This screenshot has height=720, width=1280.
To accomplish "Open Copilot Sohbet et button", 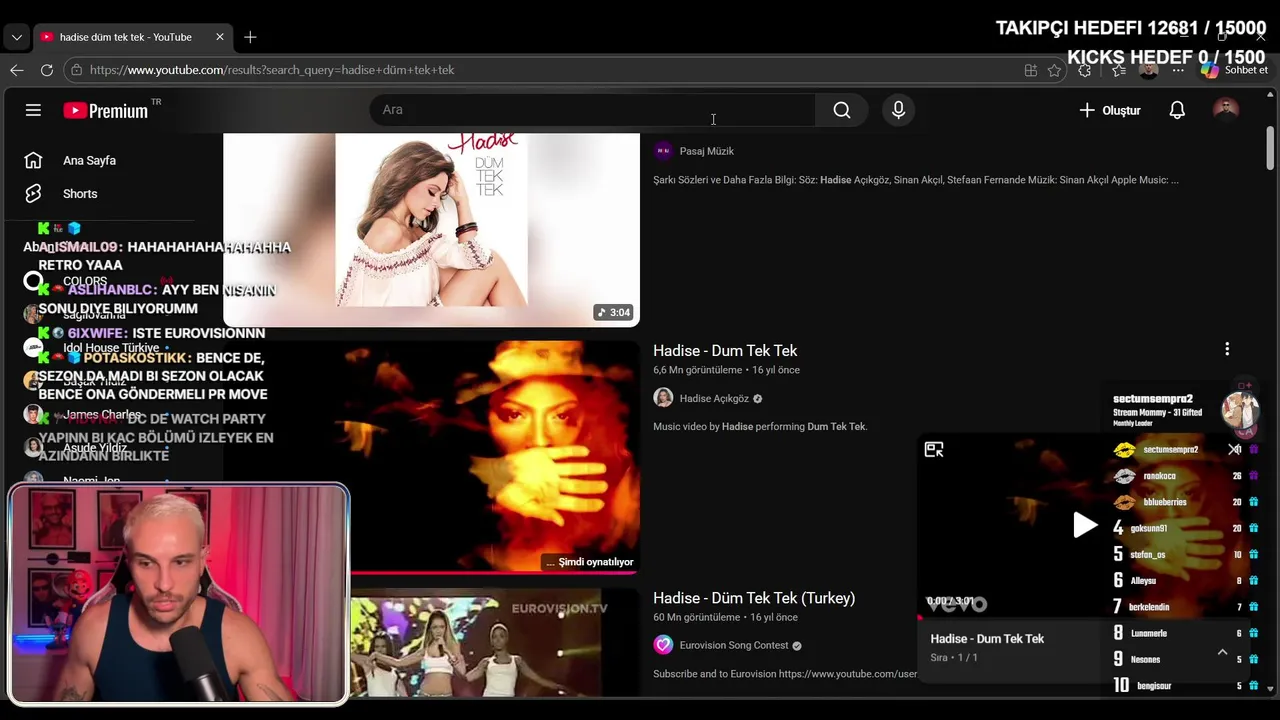I will point(1234,70).
